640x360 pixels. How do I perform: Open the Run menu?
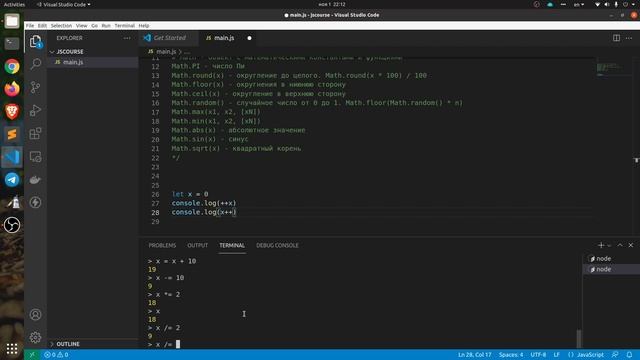tap(106, 25)
